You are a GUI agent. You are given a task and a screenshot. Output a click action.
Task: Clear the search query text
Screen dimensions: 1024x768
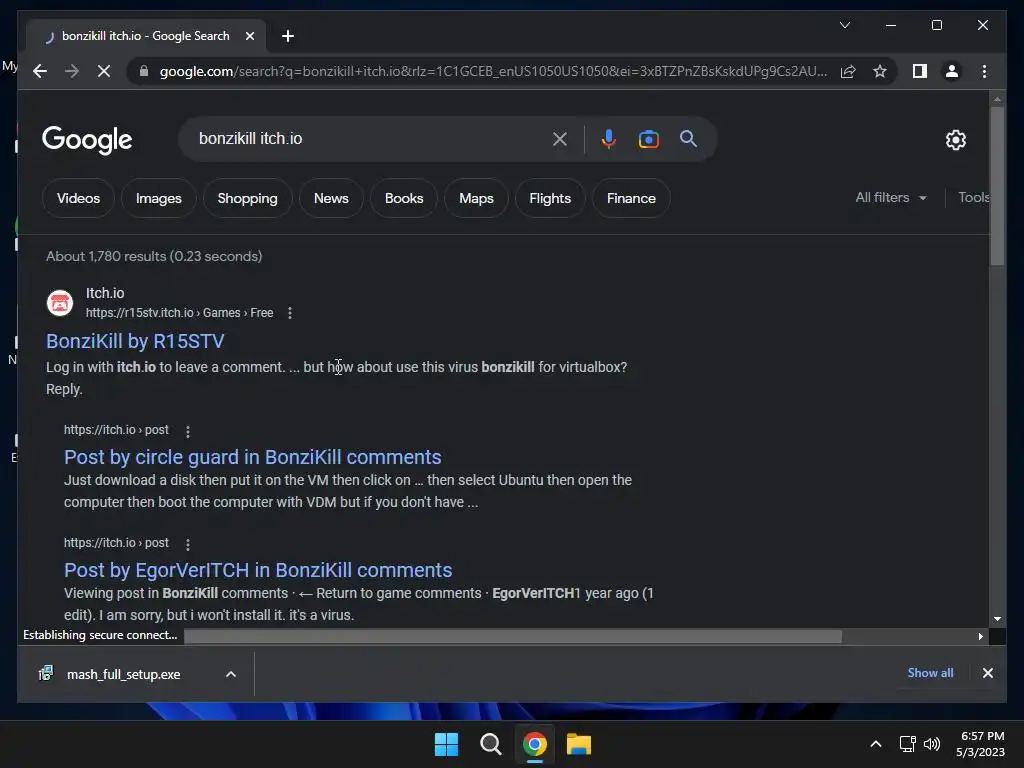(560, 138)
